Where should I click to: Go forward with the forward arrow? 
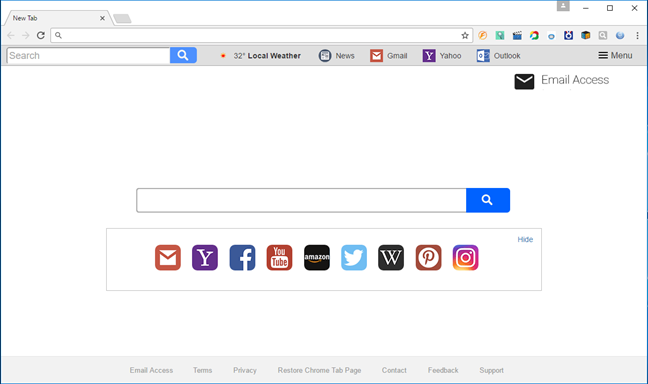click(26, 36)
